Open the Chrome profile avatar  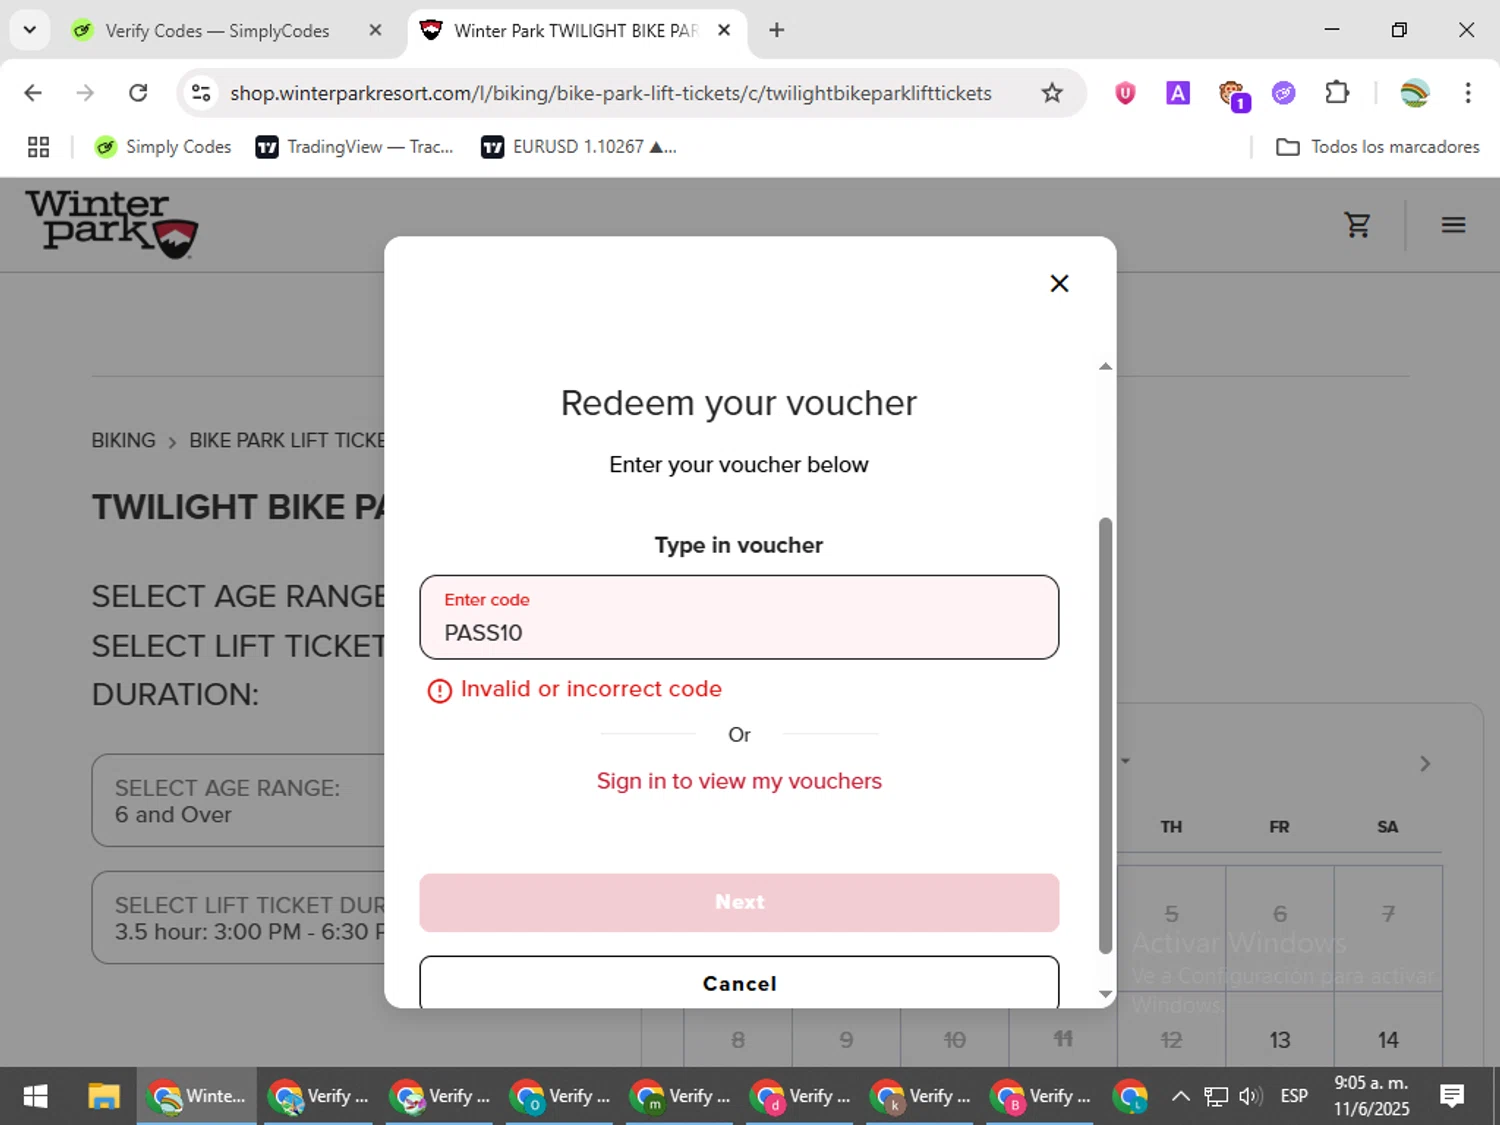coord(1414,93)
